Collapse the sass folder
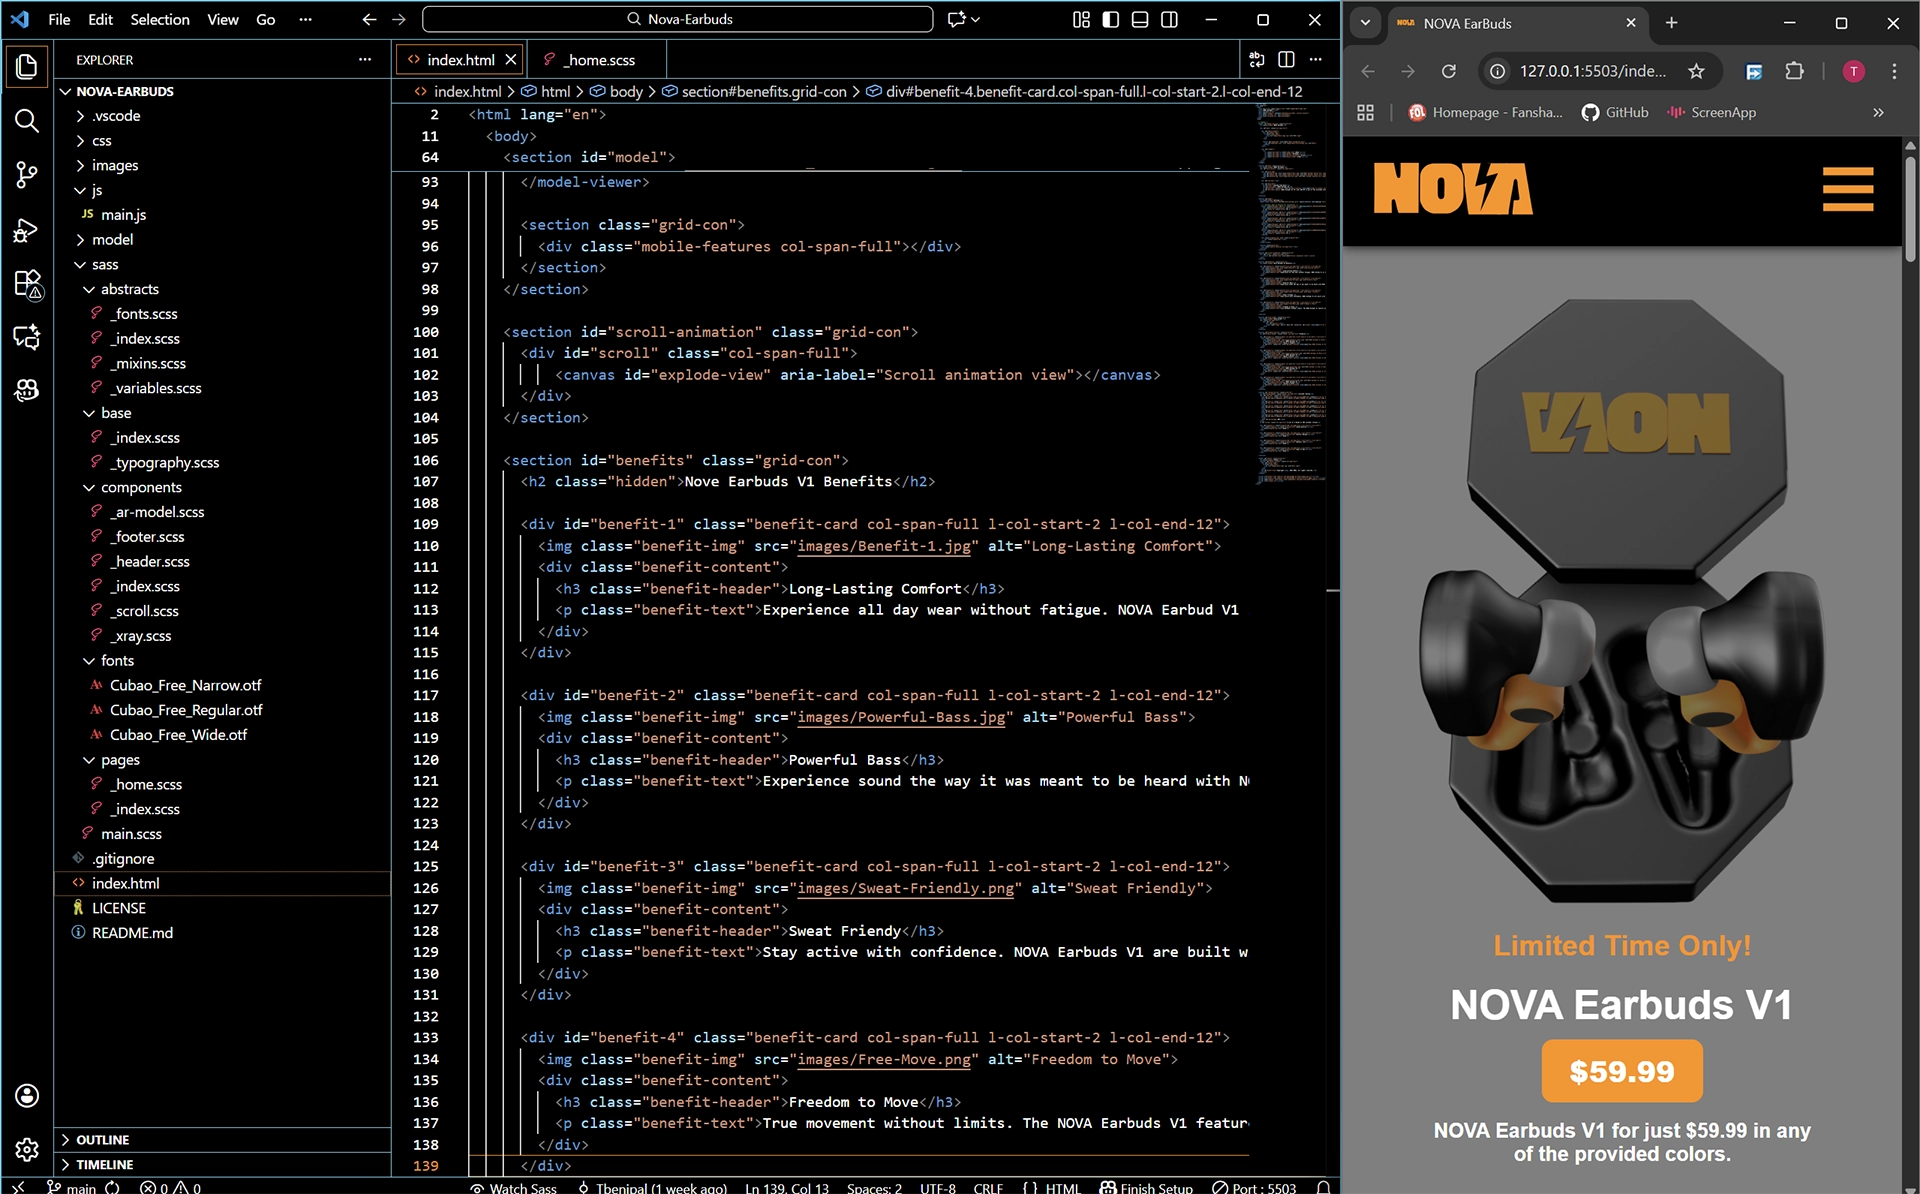The width and height of the screenshot is (1920, 1194). (x=103, y=264)
